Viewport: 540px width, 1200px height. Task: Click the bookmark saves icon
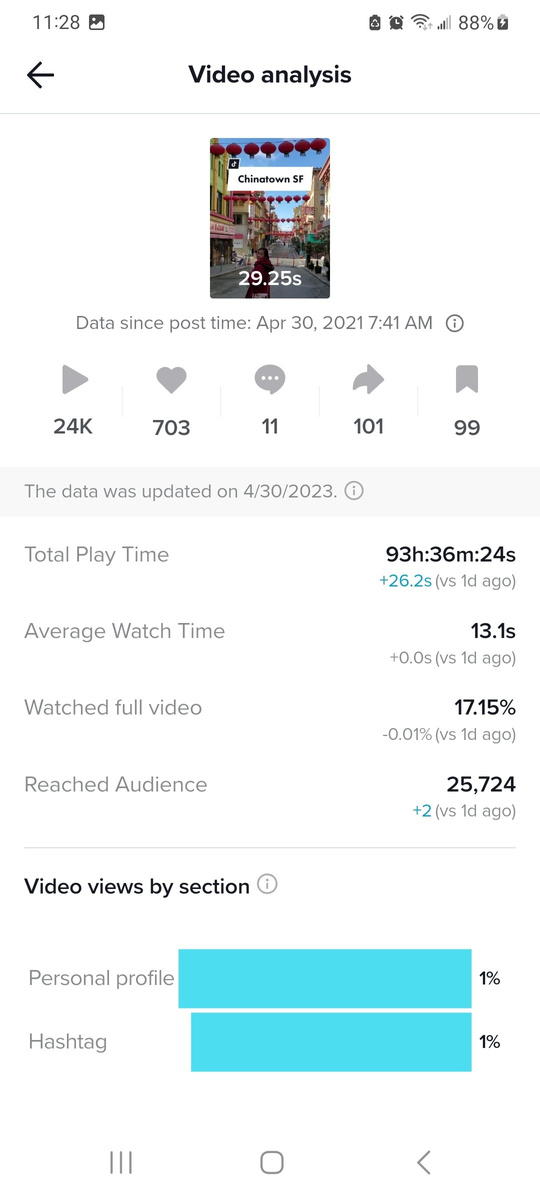(467, 379)
